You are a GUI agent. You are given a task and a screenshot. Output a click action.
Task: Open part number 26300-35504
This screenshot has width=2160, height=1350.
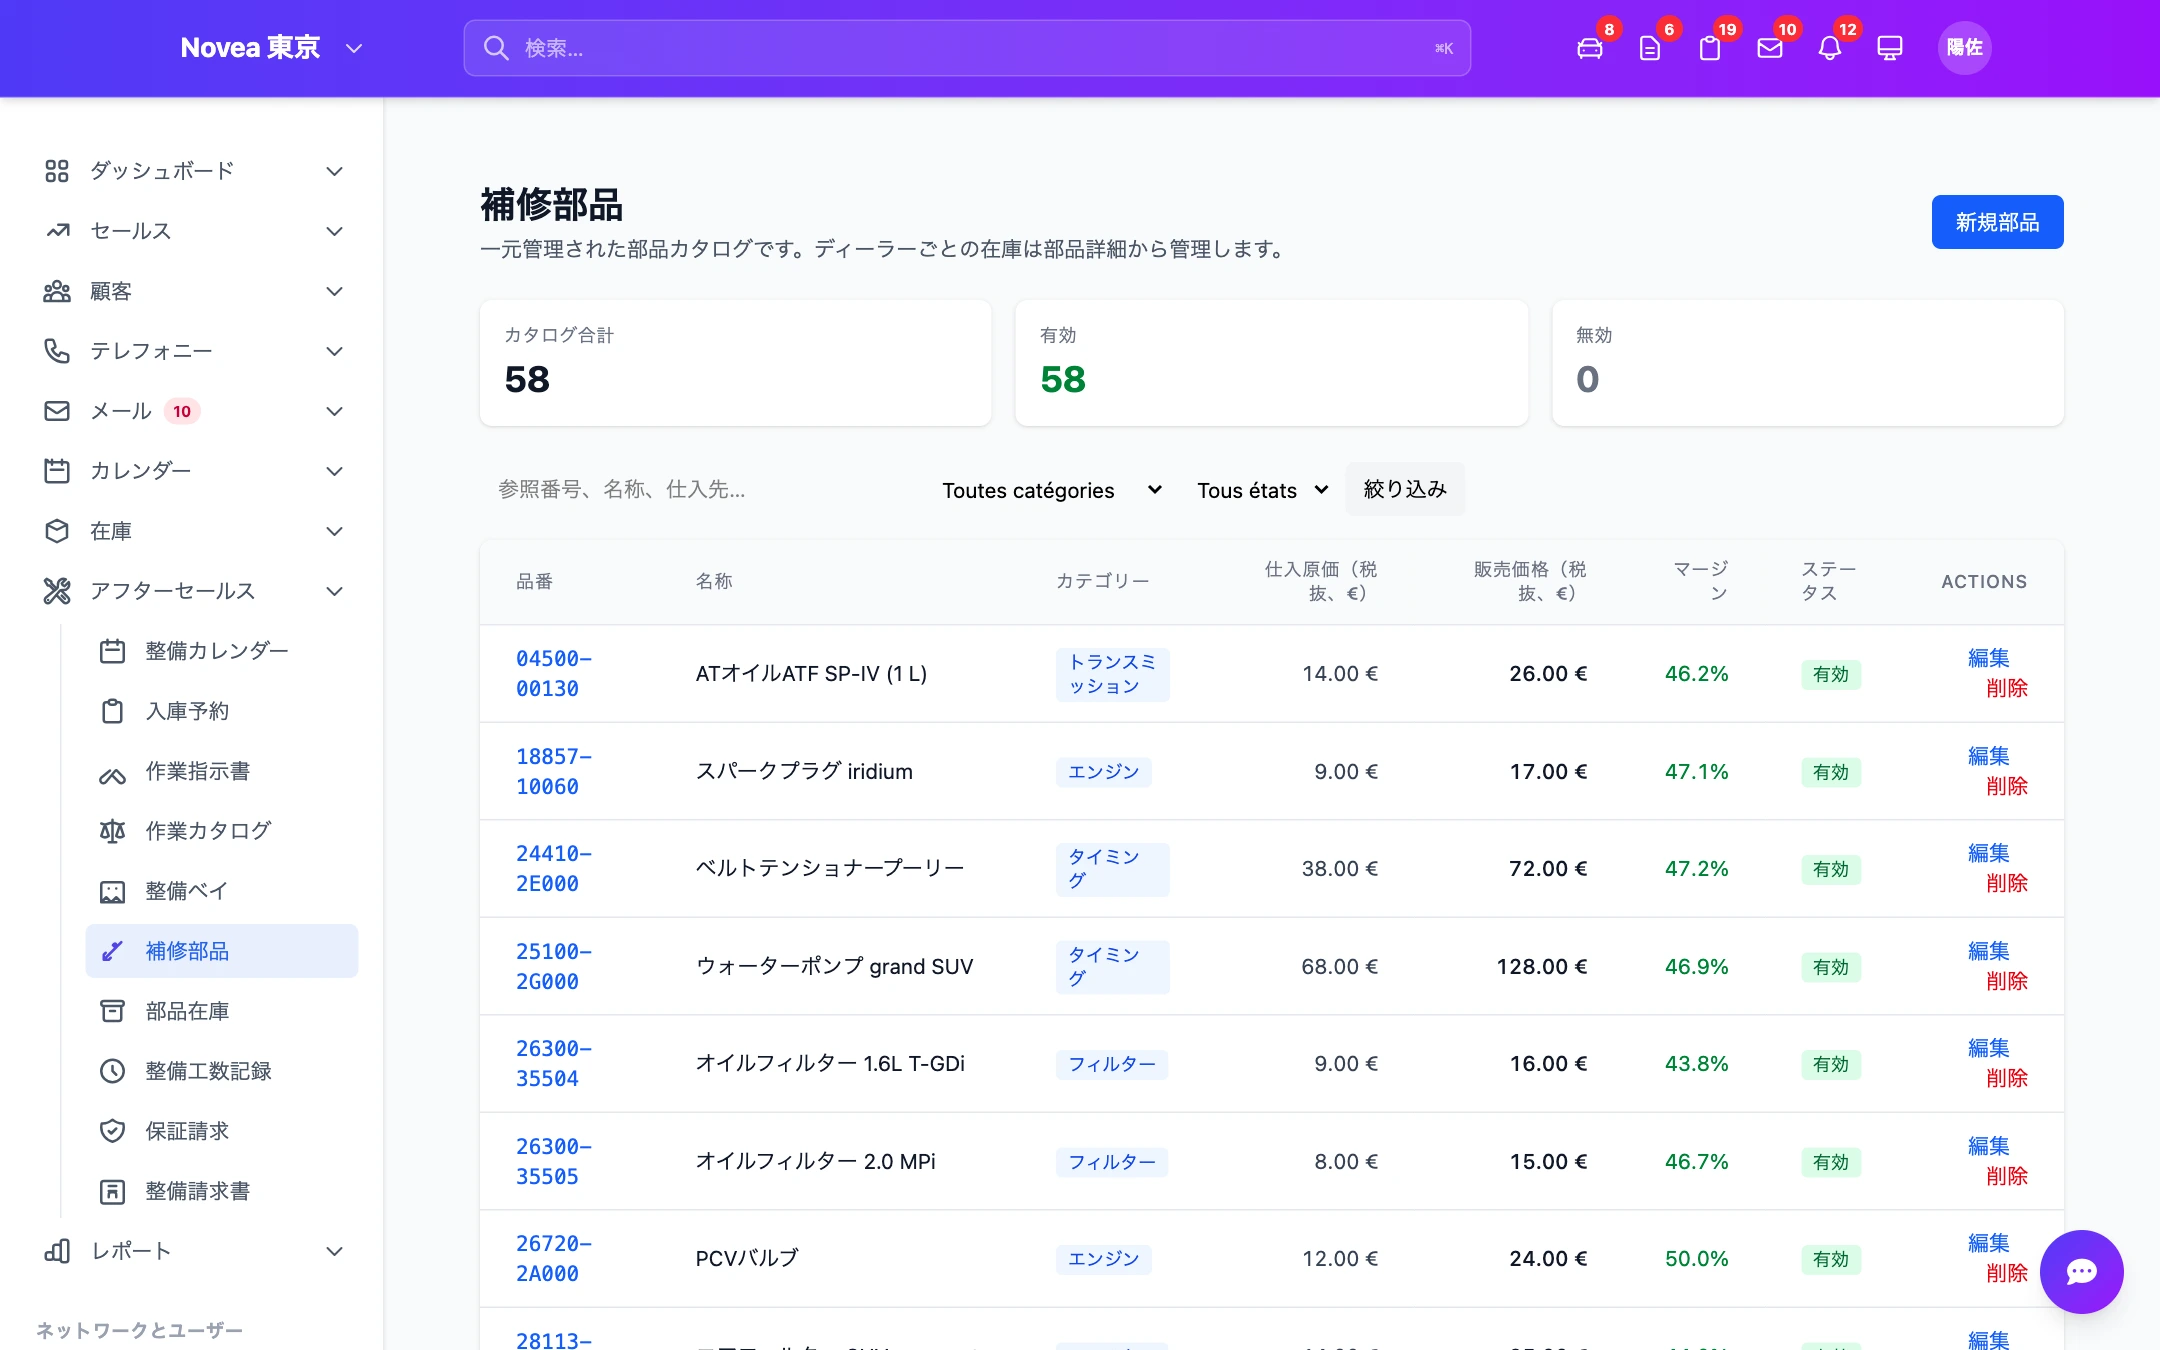(554, 1064)
